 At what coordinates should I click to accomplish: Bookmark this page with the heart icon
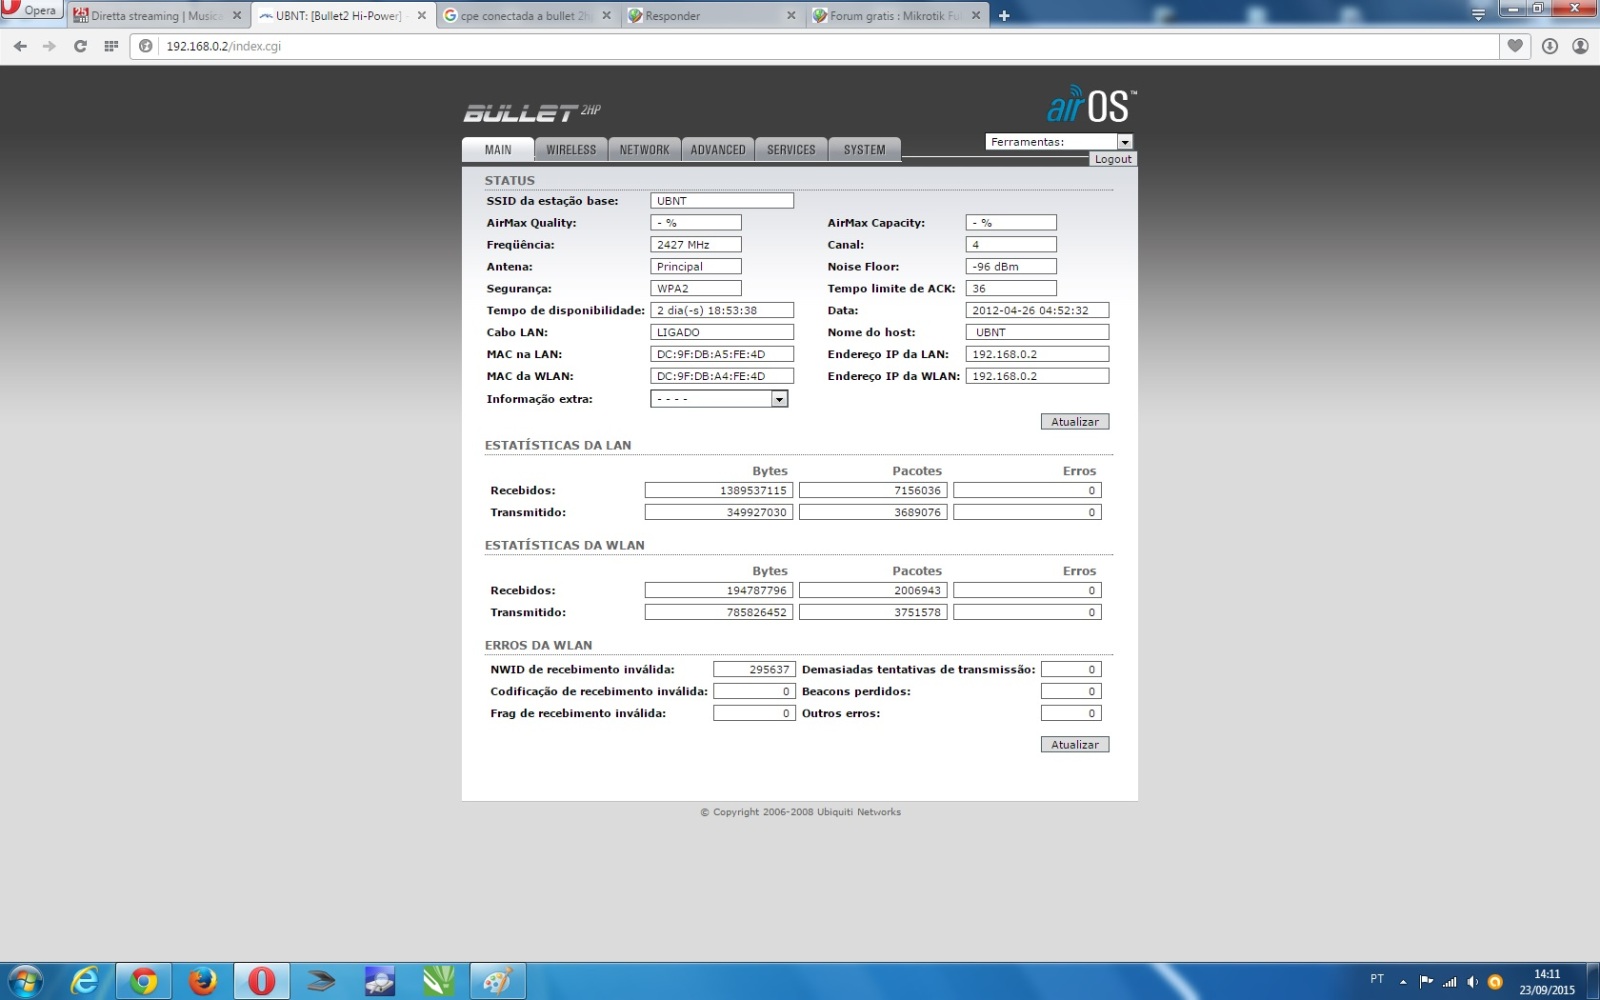(x=1515, y=46)
